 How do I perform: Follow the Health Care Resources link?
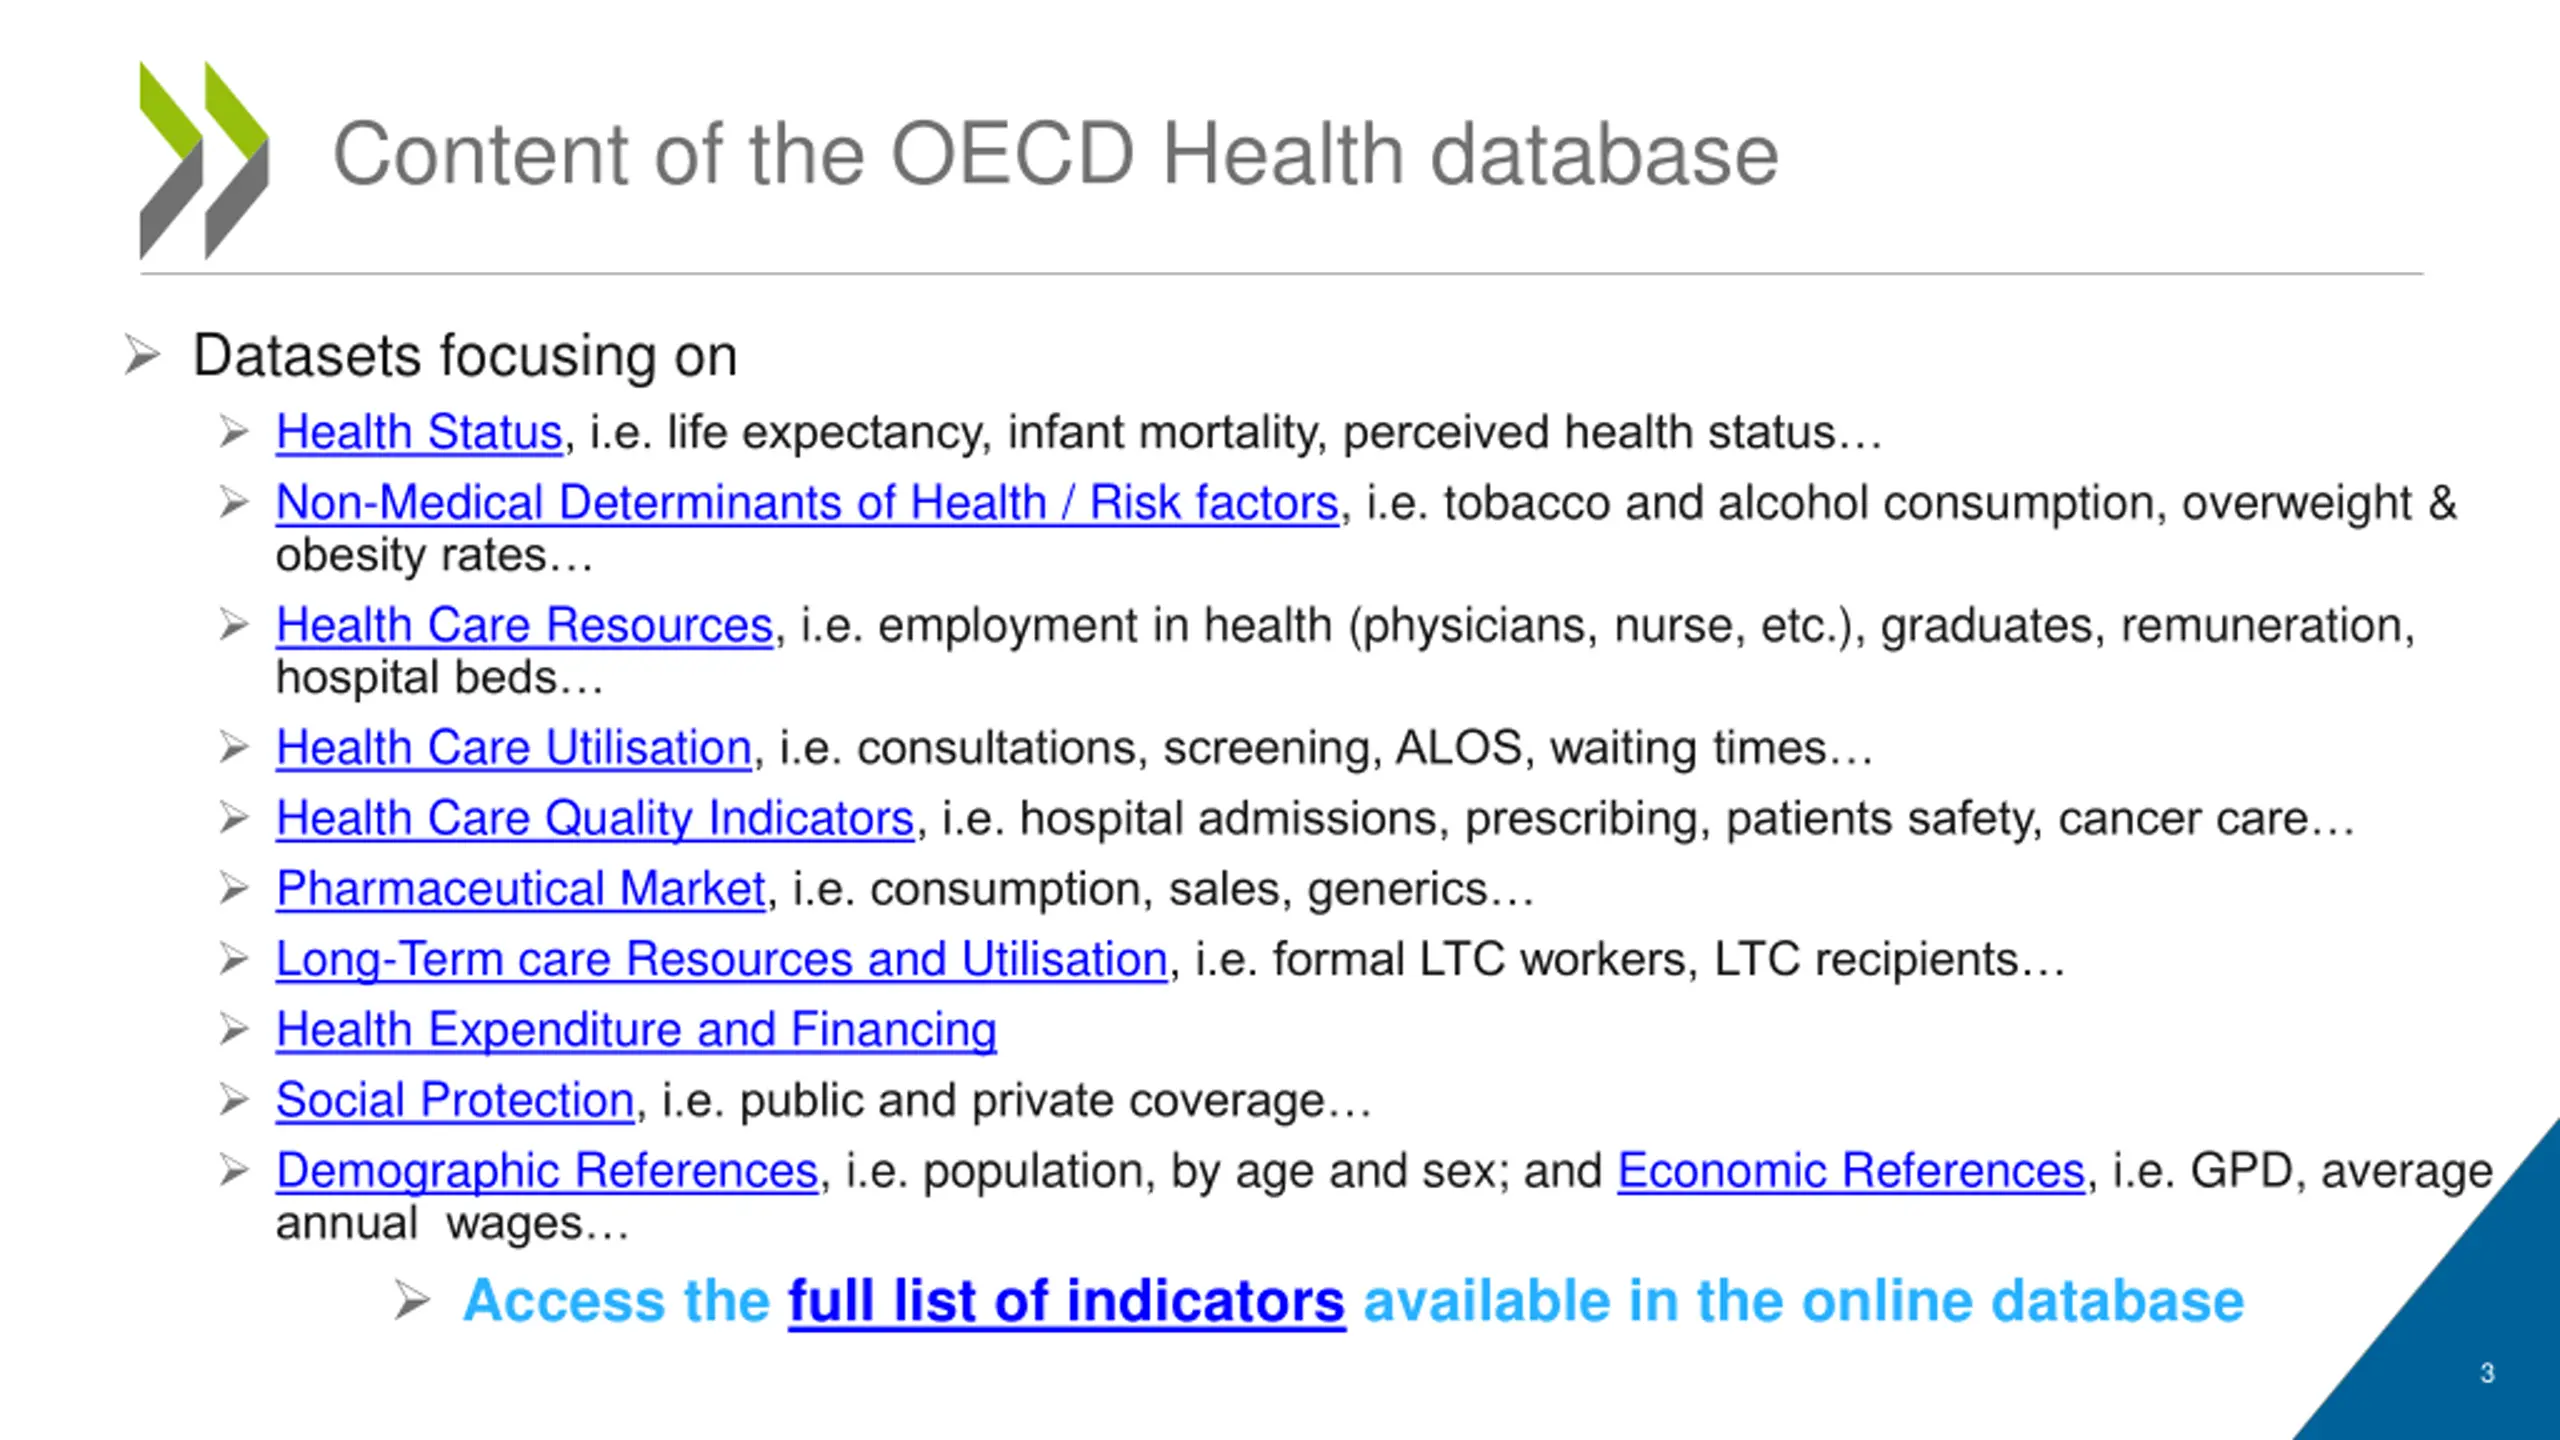[524, 625]
